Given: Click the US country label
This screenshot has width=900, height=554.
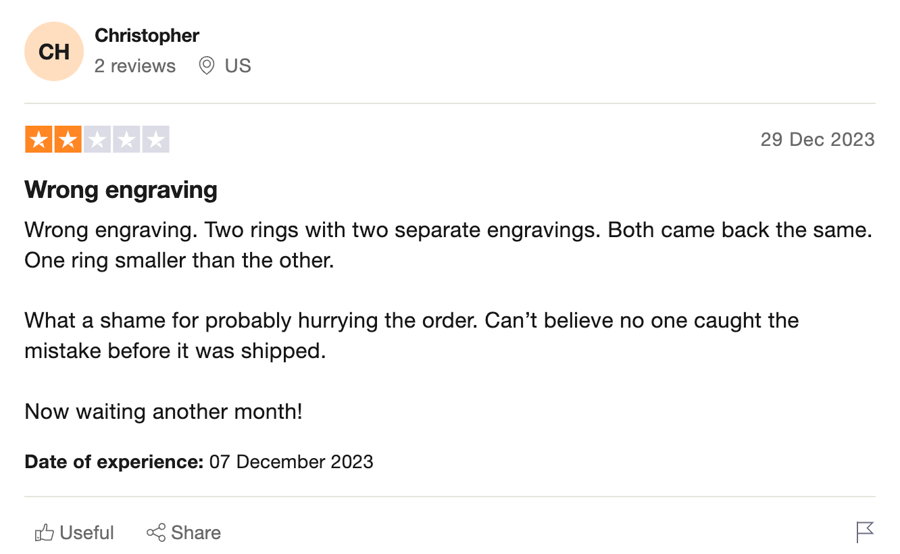Looking at the screenshot, I should point(238,66).
